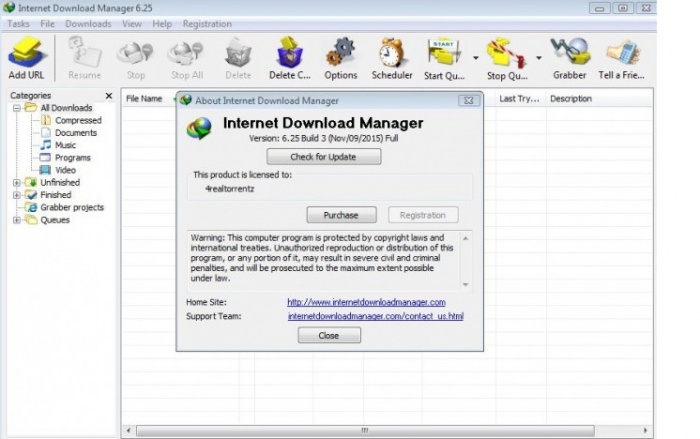Screen dimensions: 700x439
Task: Click the Tell a Friend icon
Action: (x=621, y=59)
